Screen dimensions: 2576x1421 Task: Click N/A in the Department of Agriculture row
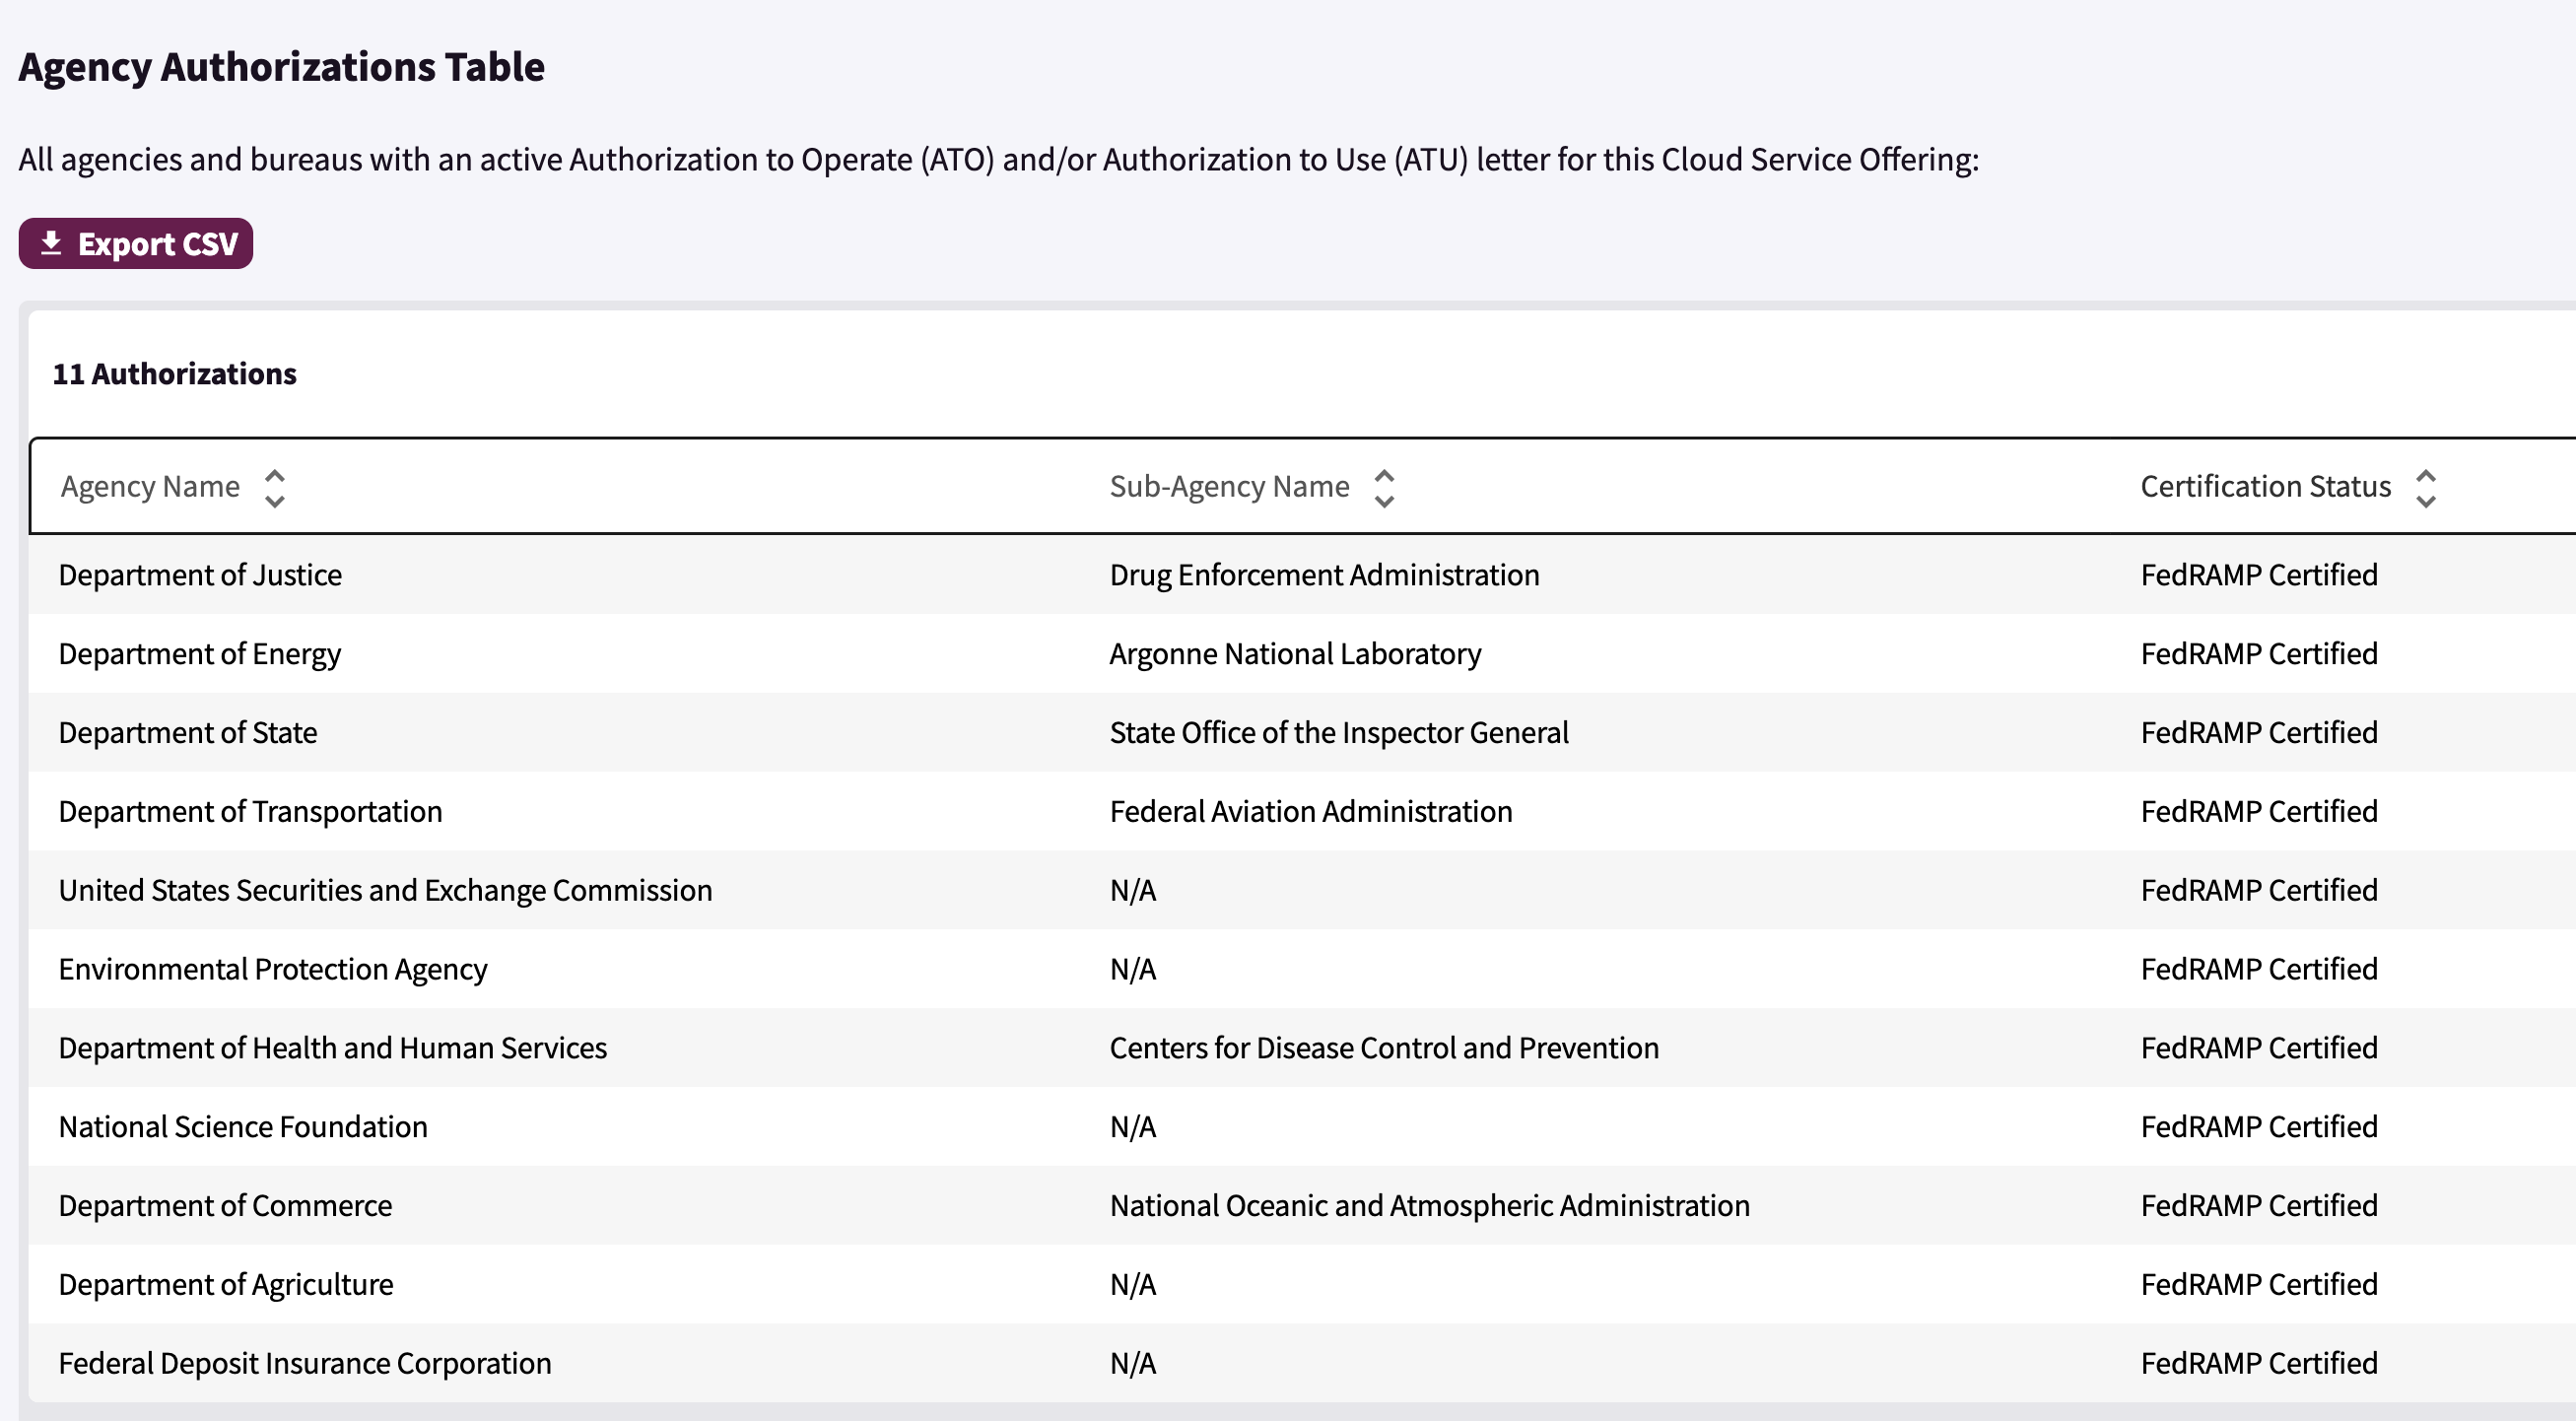[1133, 1285]
